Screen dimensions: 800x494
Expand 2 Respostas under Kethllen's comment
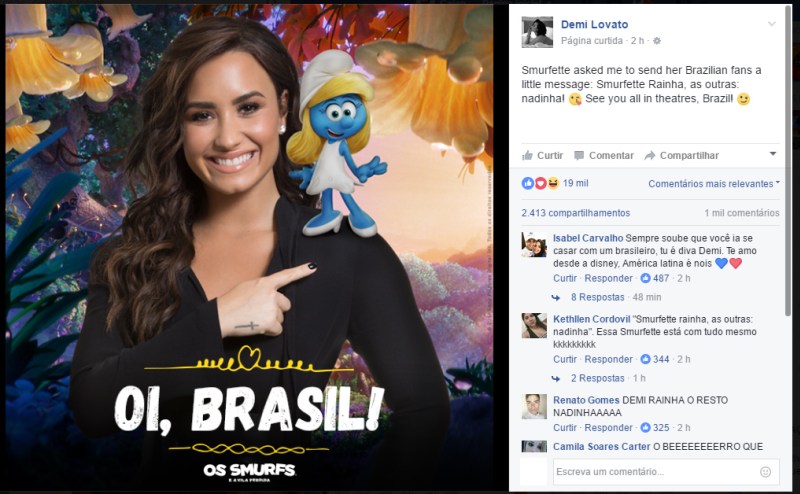click(597, 378)
